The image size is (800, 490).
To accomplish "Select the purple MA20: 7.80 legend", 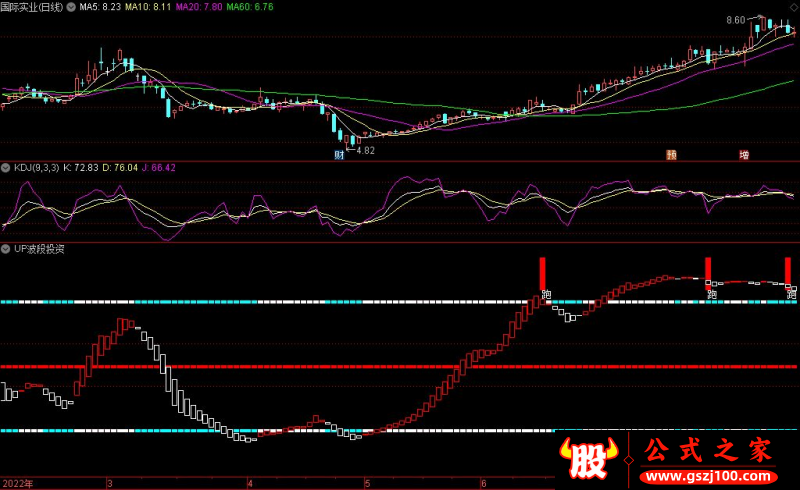I will coord(199,7).
